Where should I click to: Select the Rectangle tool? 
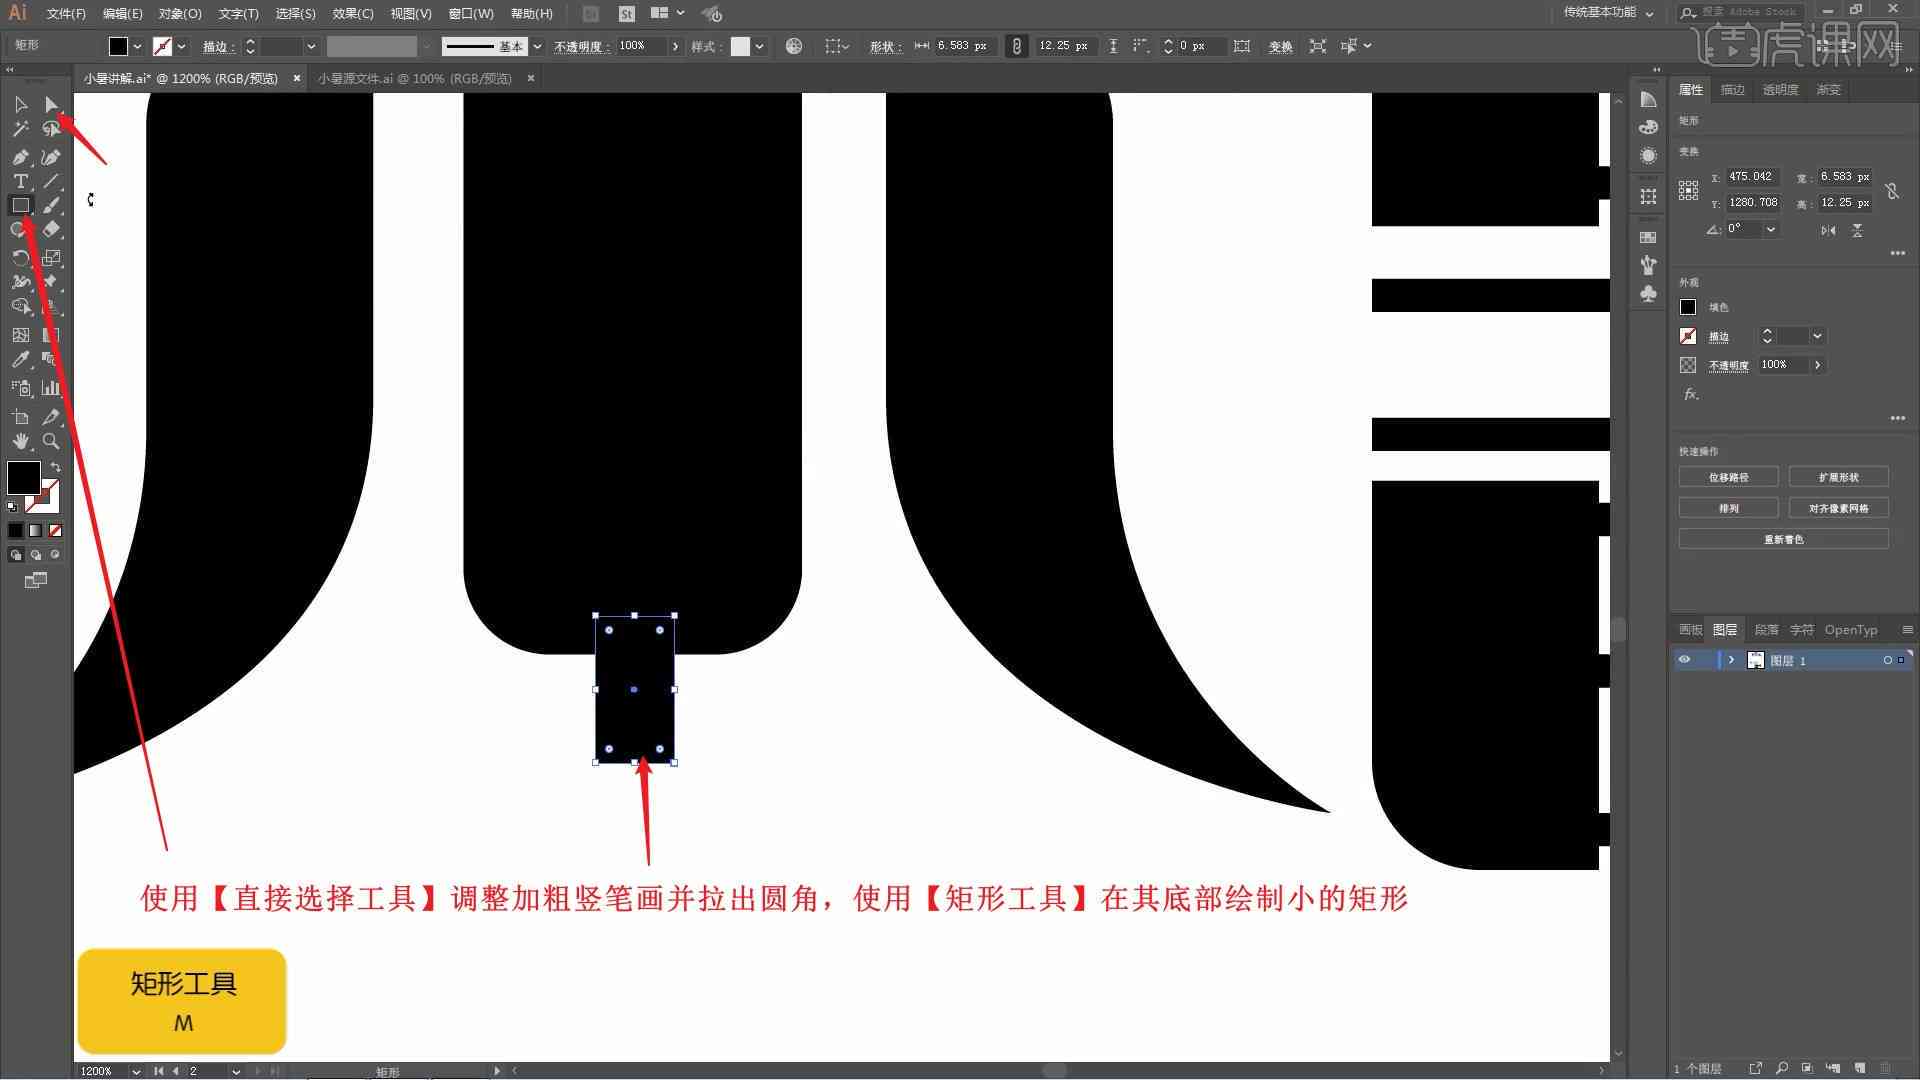[x=18, y=206]
